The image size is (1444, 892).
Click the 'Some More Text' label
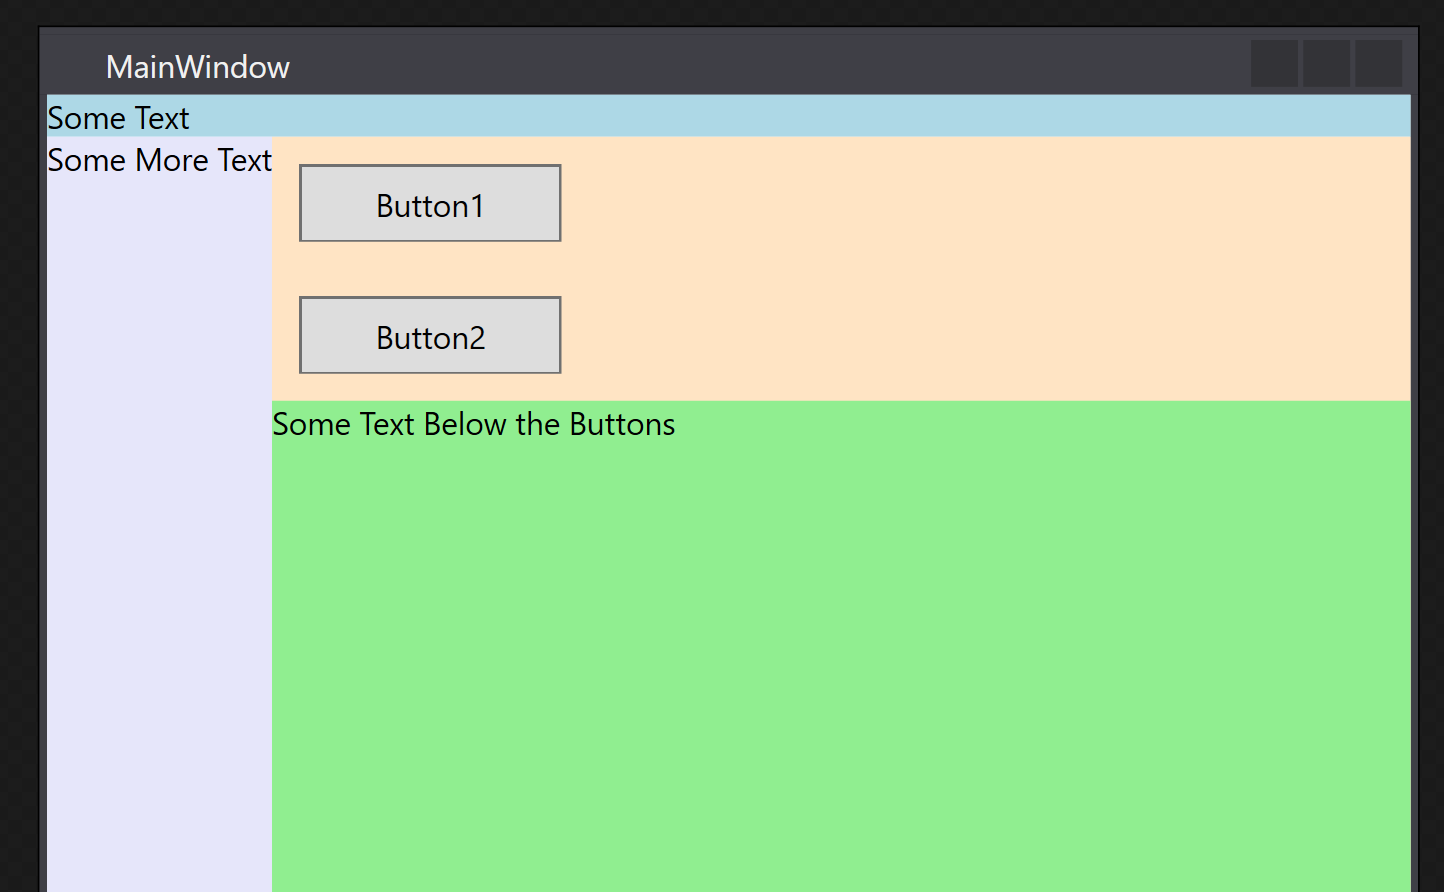pos(160,160)
